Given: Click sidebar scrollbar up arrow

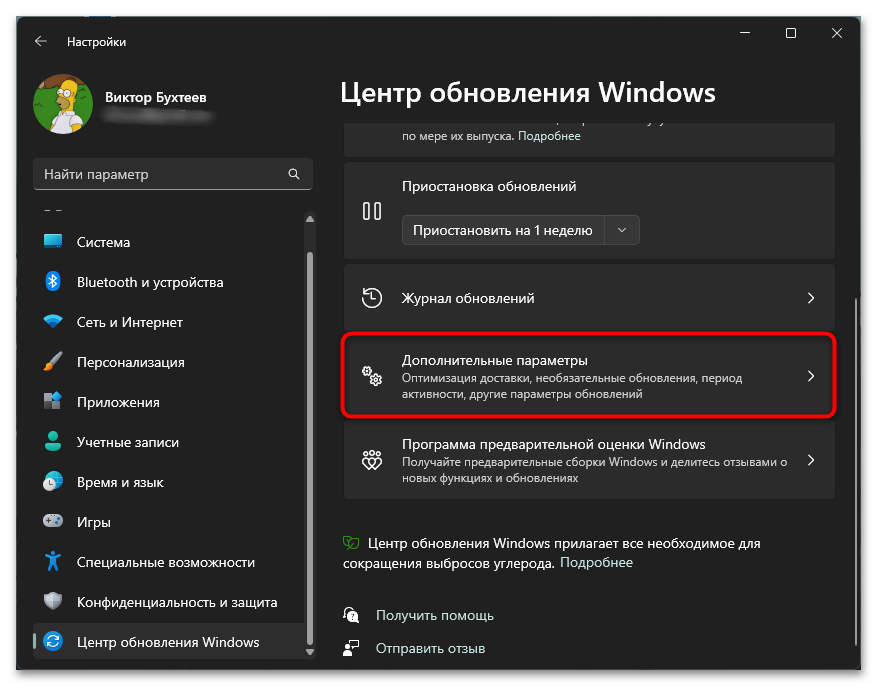Looking at the screenshot, I should click(x=310, y=219).
